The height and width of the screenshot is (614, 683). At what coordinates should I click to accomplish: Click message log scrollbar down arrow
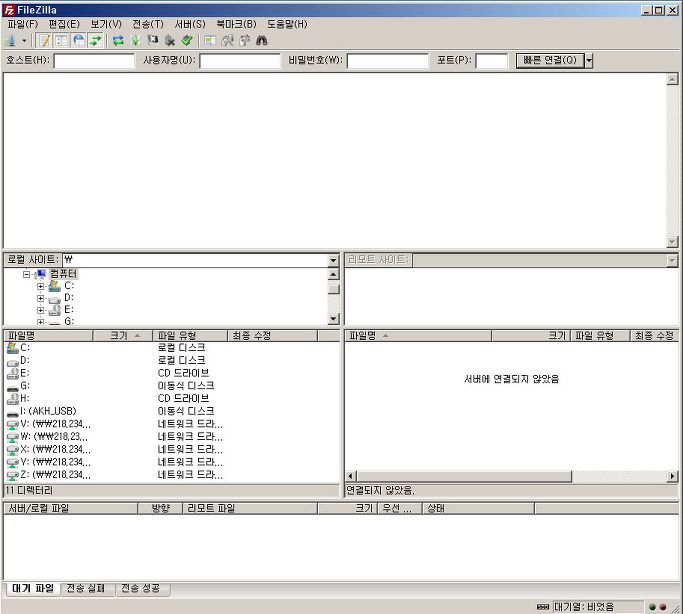click(x=672, y=242)
